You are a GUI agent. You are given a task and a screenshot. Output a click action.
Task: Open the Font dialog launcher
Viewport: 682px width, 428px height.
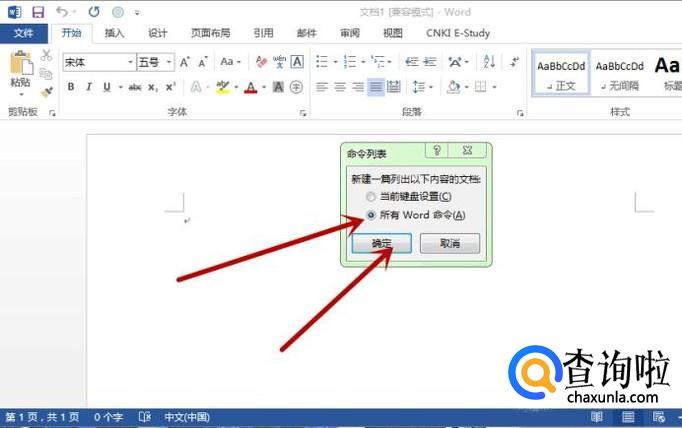pyautogui.click(x=303, y=113)
